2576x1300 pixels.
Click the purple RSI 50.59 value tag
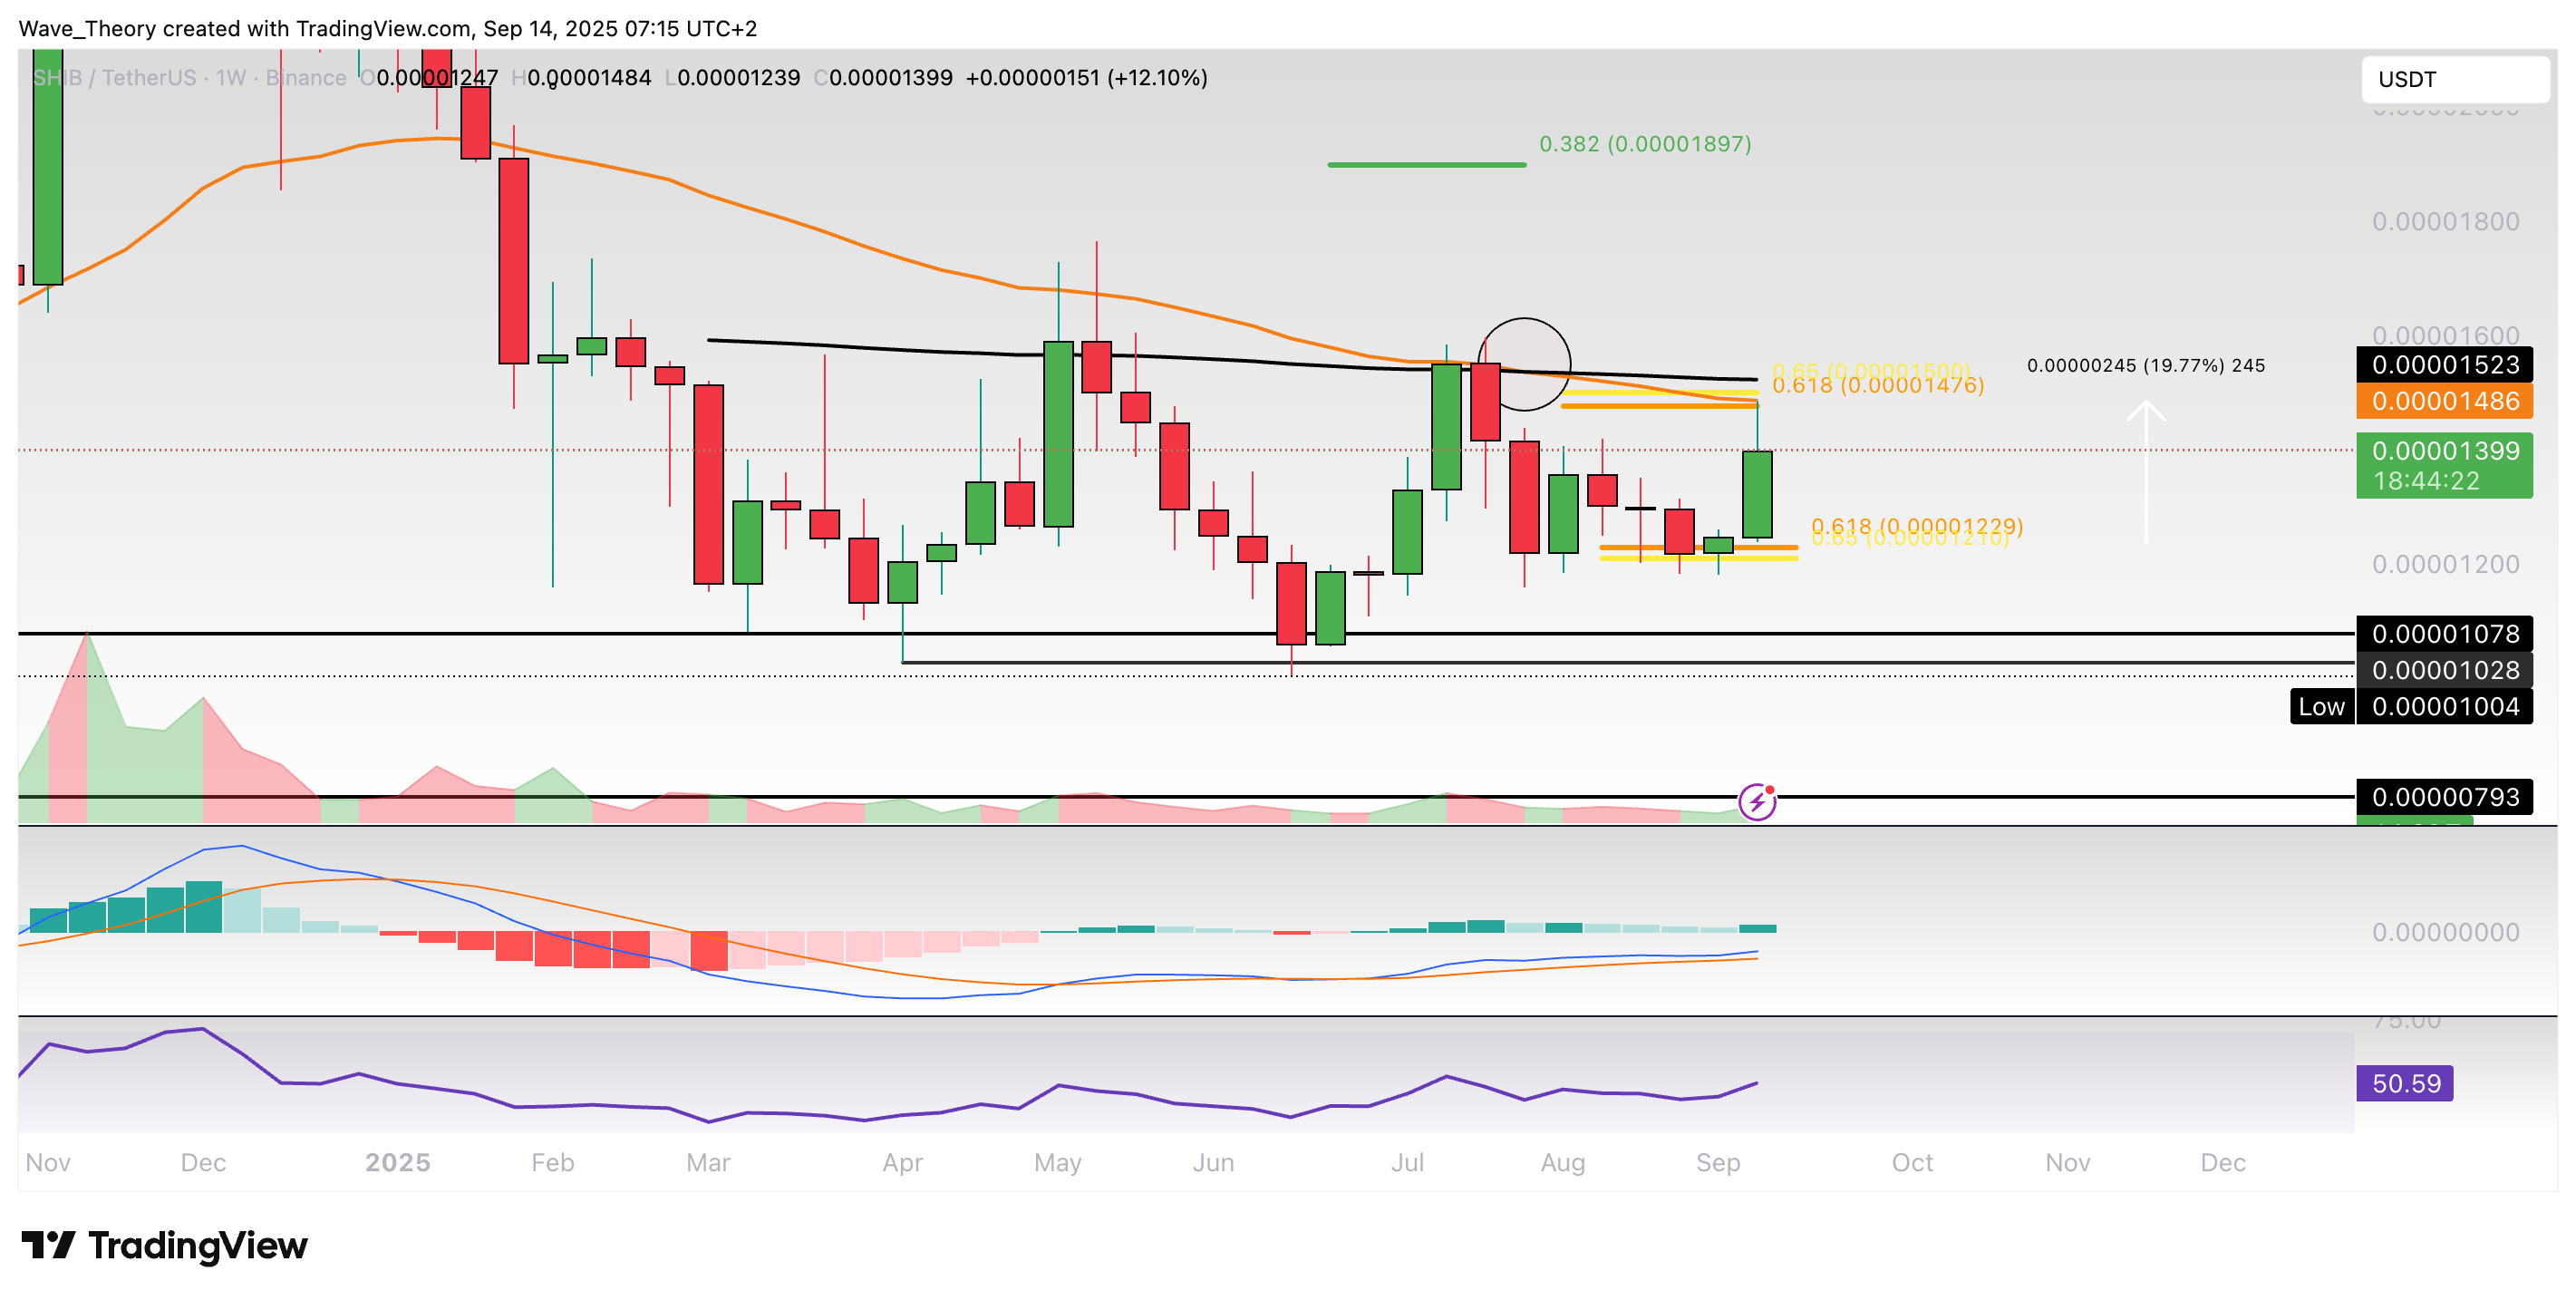(2404, 1083)
